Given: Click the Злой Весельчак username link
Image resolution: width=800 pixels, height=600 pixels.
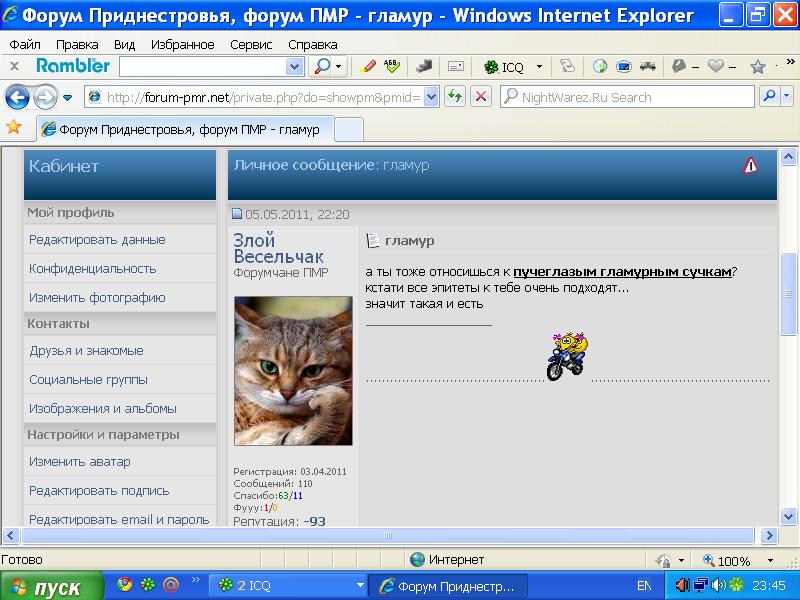Looking at the screenshot, I should (278, 248).
